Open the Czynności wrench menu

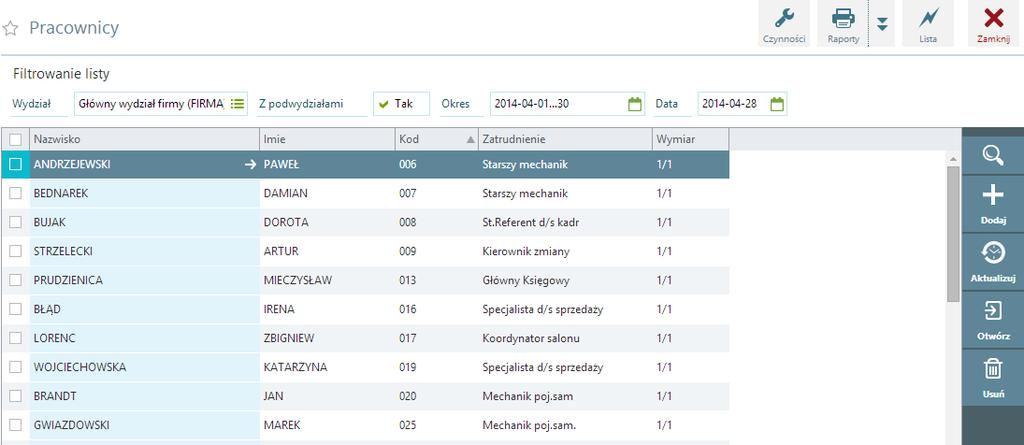[784, 24]
